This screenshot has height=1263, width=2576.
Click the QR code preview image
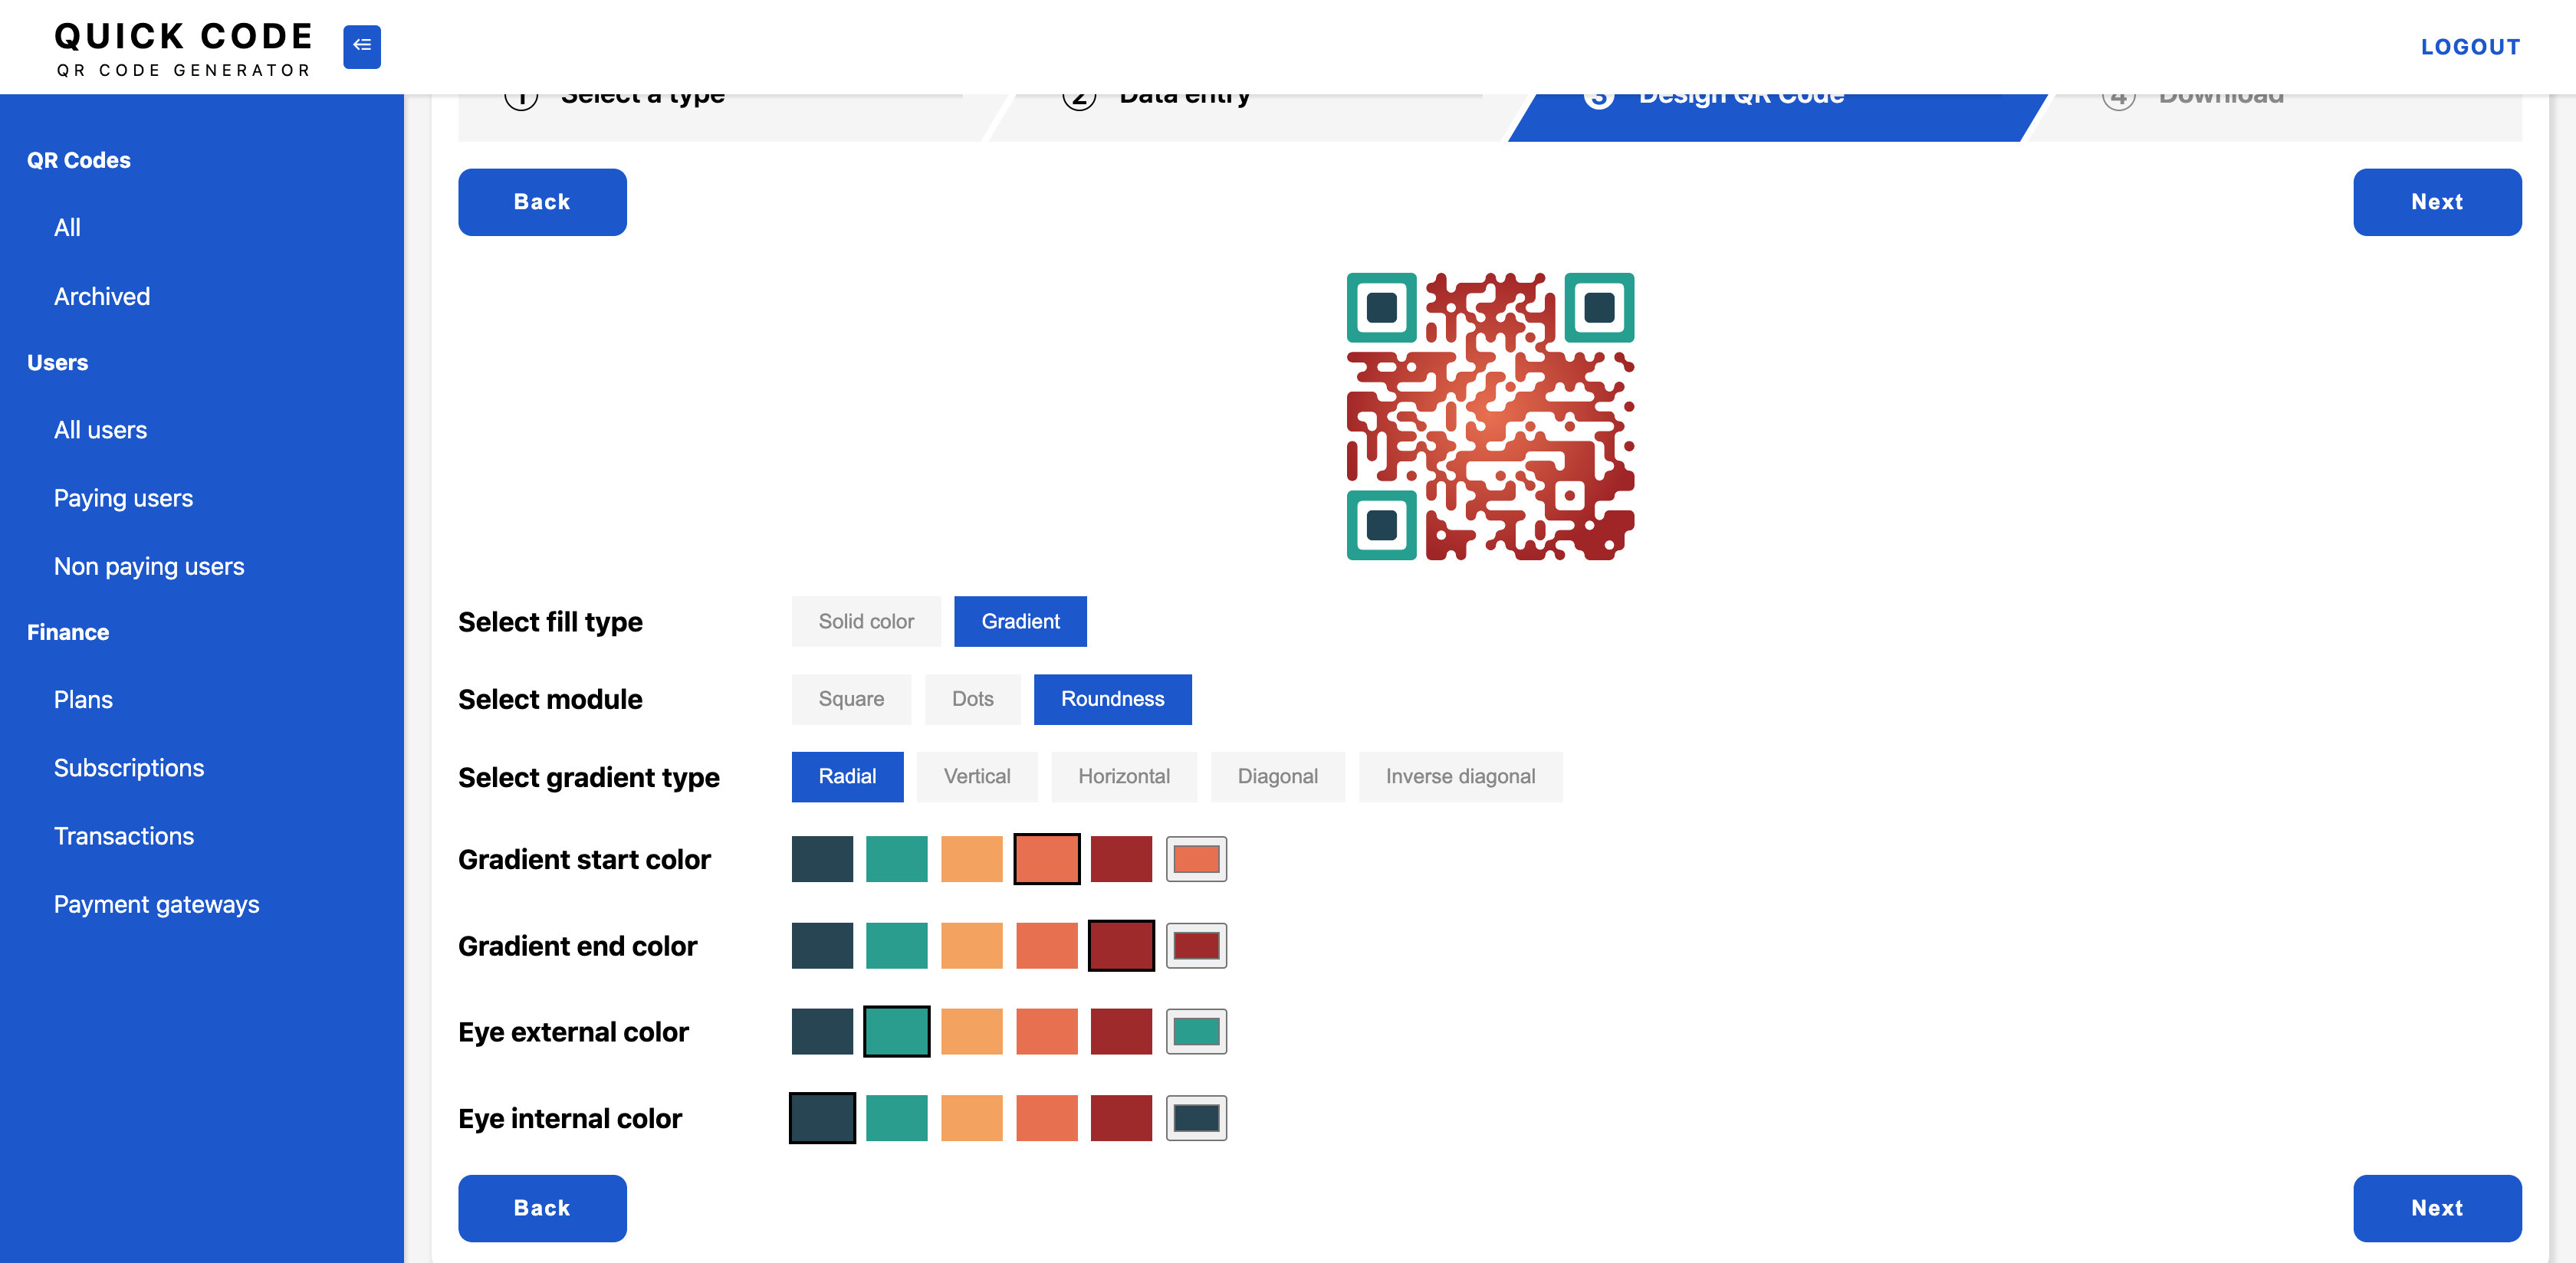[1490, 416]
